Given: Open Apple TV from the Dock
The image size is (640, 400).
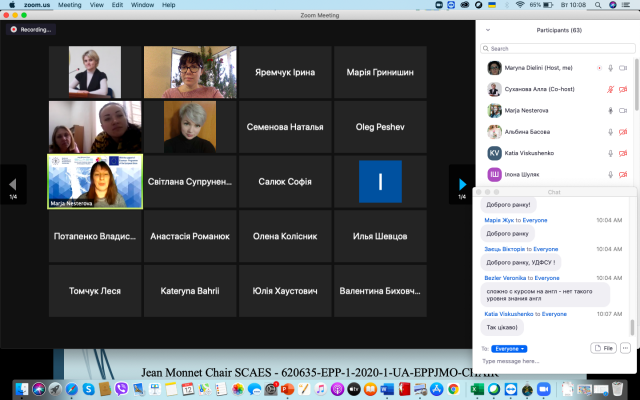Looking at the screenshot, I should click(x=354, y=389).
